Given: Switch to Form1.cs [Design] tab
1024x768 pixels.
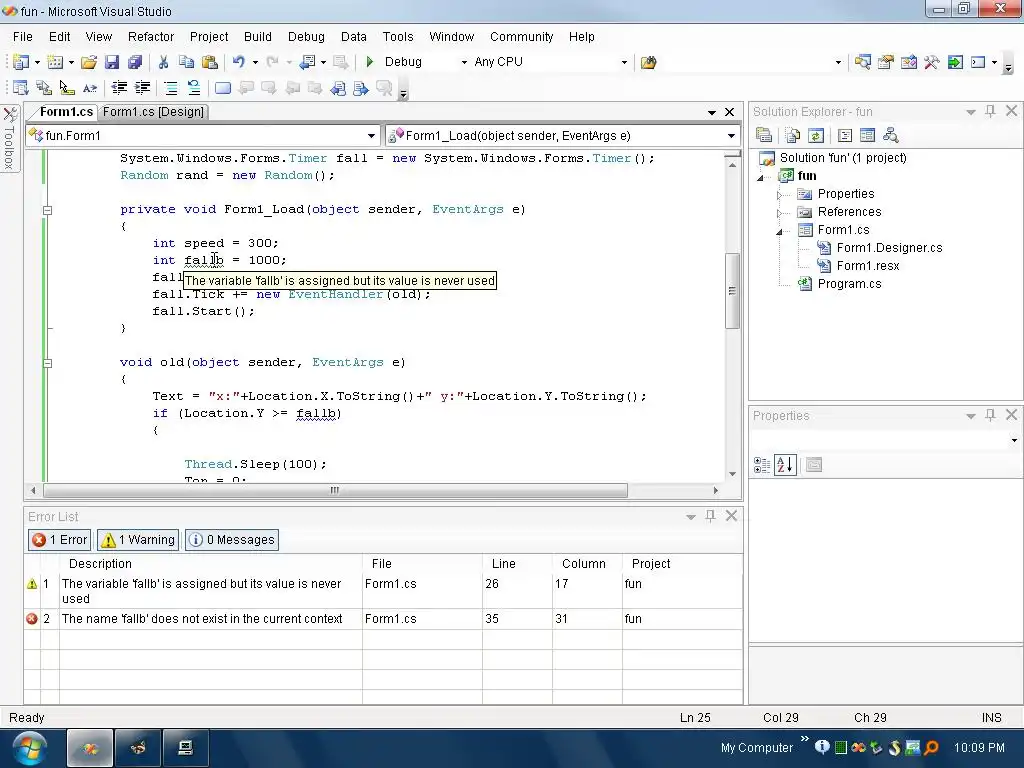Looking at the screenshot, I should [153, 112].
